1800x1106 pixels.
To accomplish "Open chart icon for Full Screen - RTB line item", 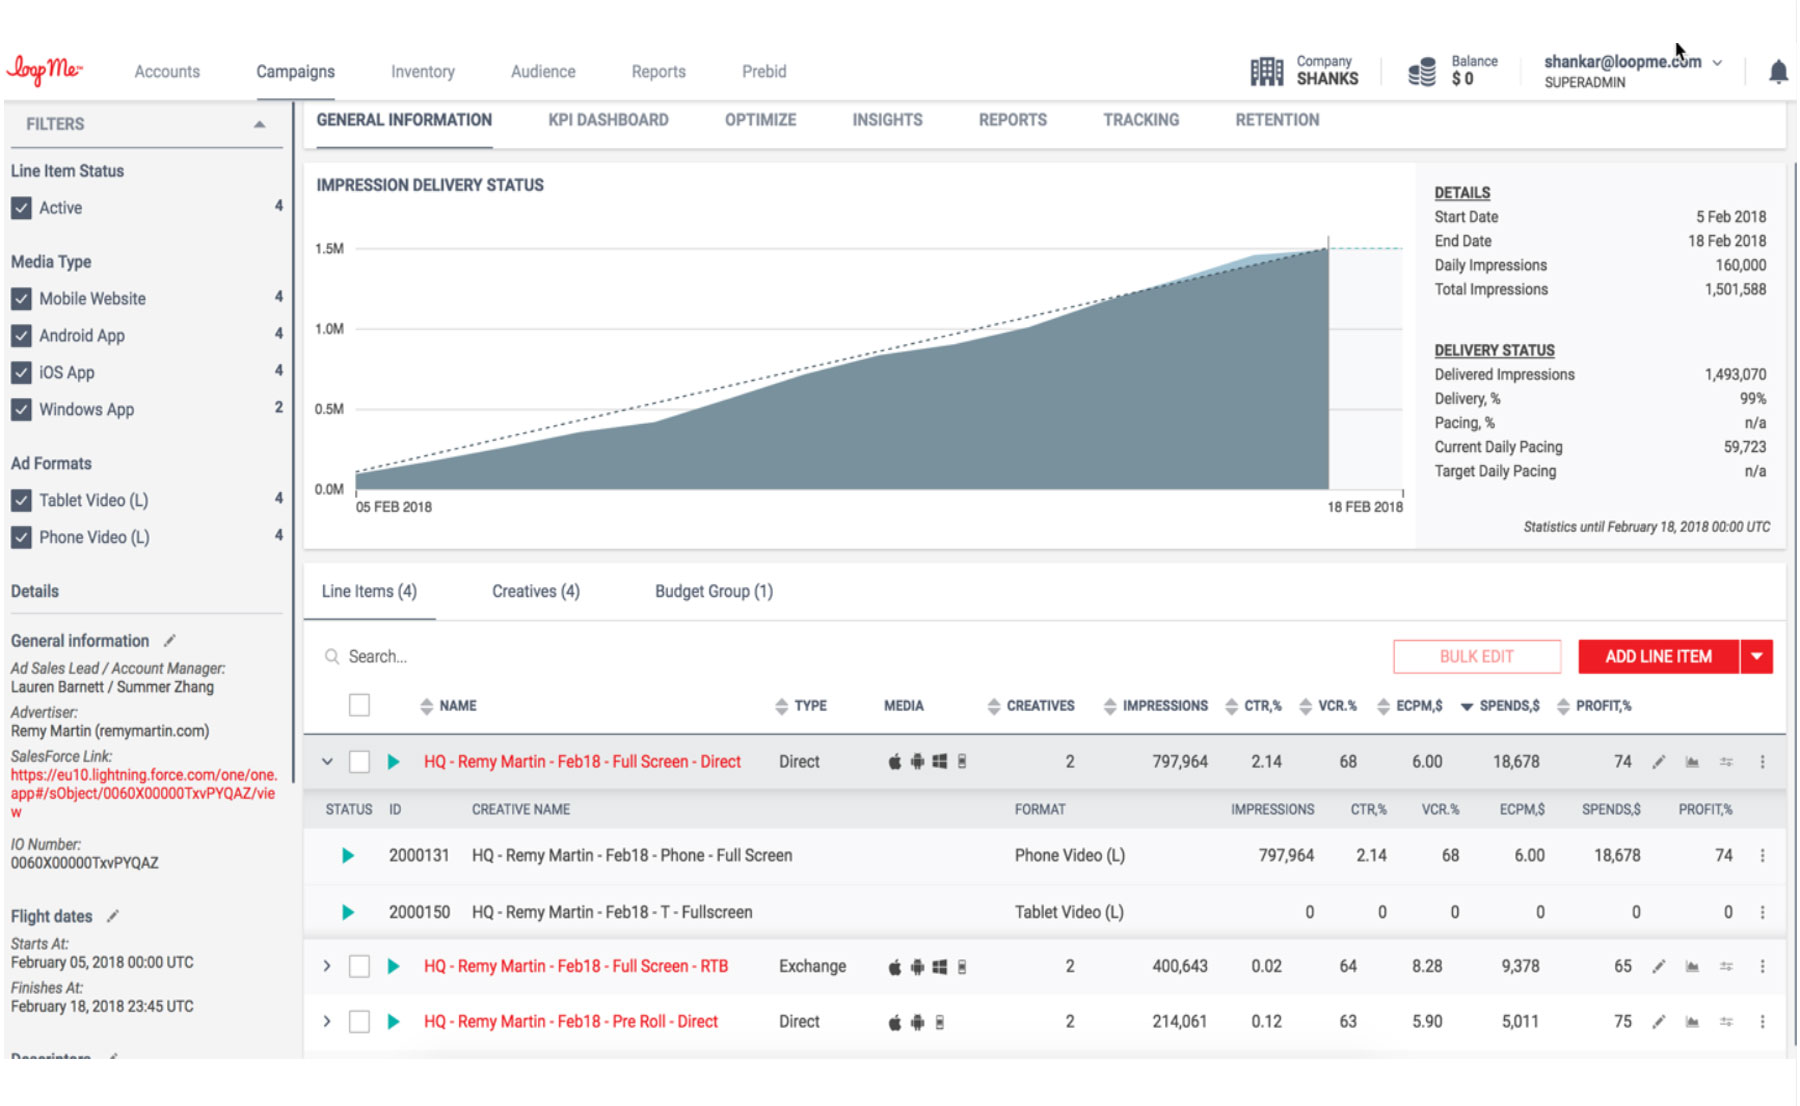I will pyautogui.click(x=1692, y=967).
